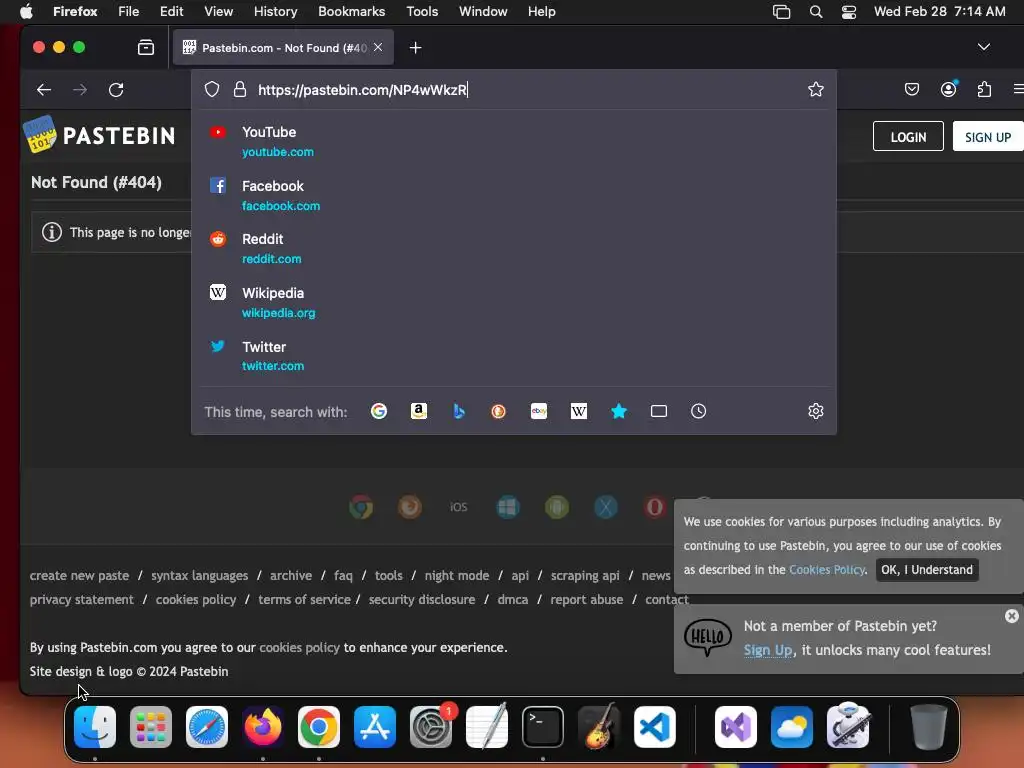Click the tracking protection shield icon
This screenshot has width=1024, height=768.
[x=212, y=89]
